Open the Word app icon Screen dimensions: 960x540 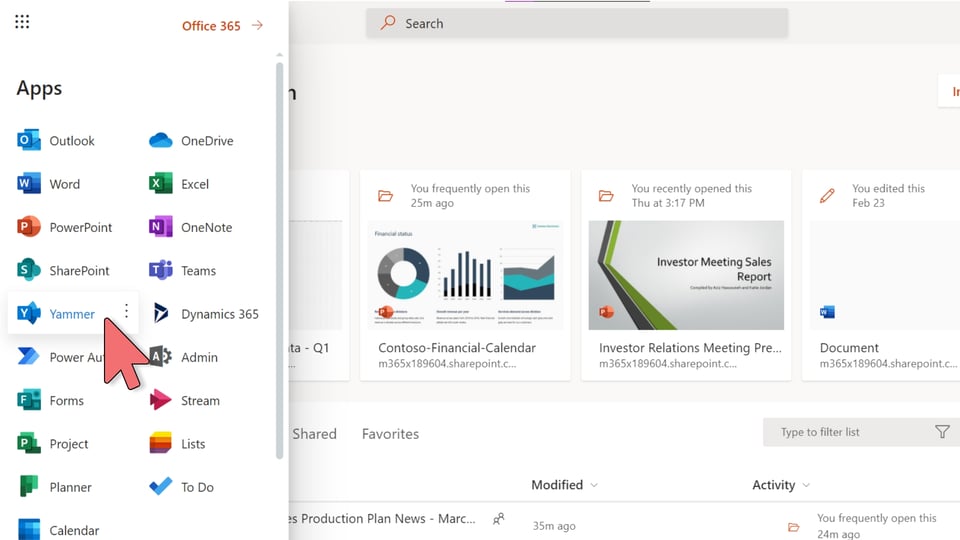click(28, 184)
